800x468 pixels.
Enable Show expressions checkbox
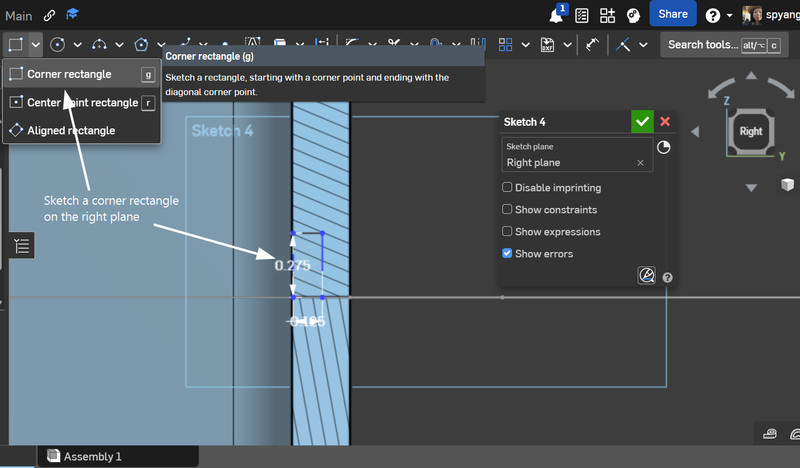pos(507,231)
